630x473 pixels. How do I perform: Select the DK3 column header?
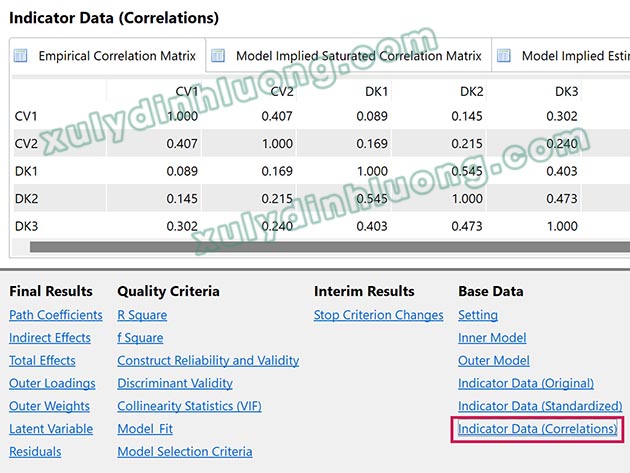tap(567, 92)
